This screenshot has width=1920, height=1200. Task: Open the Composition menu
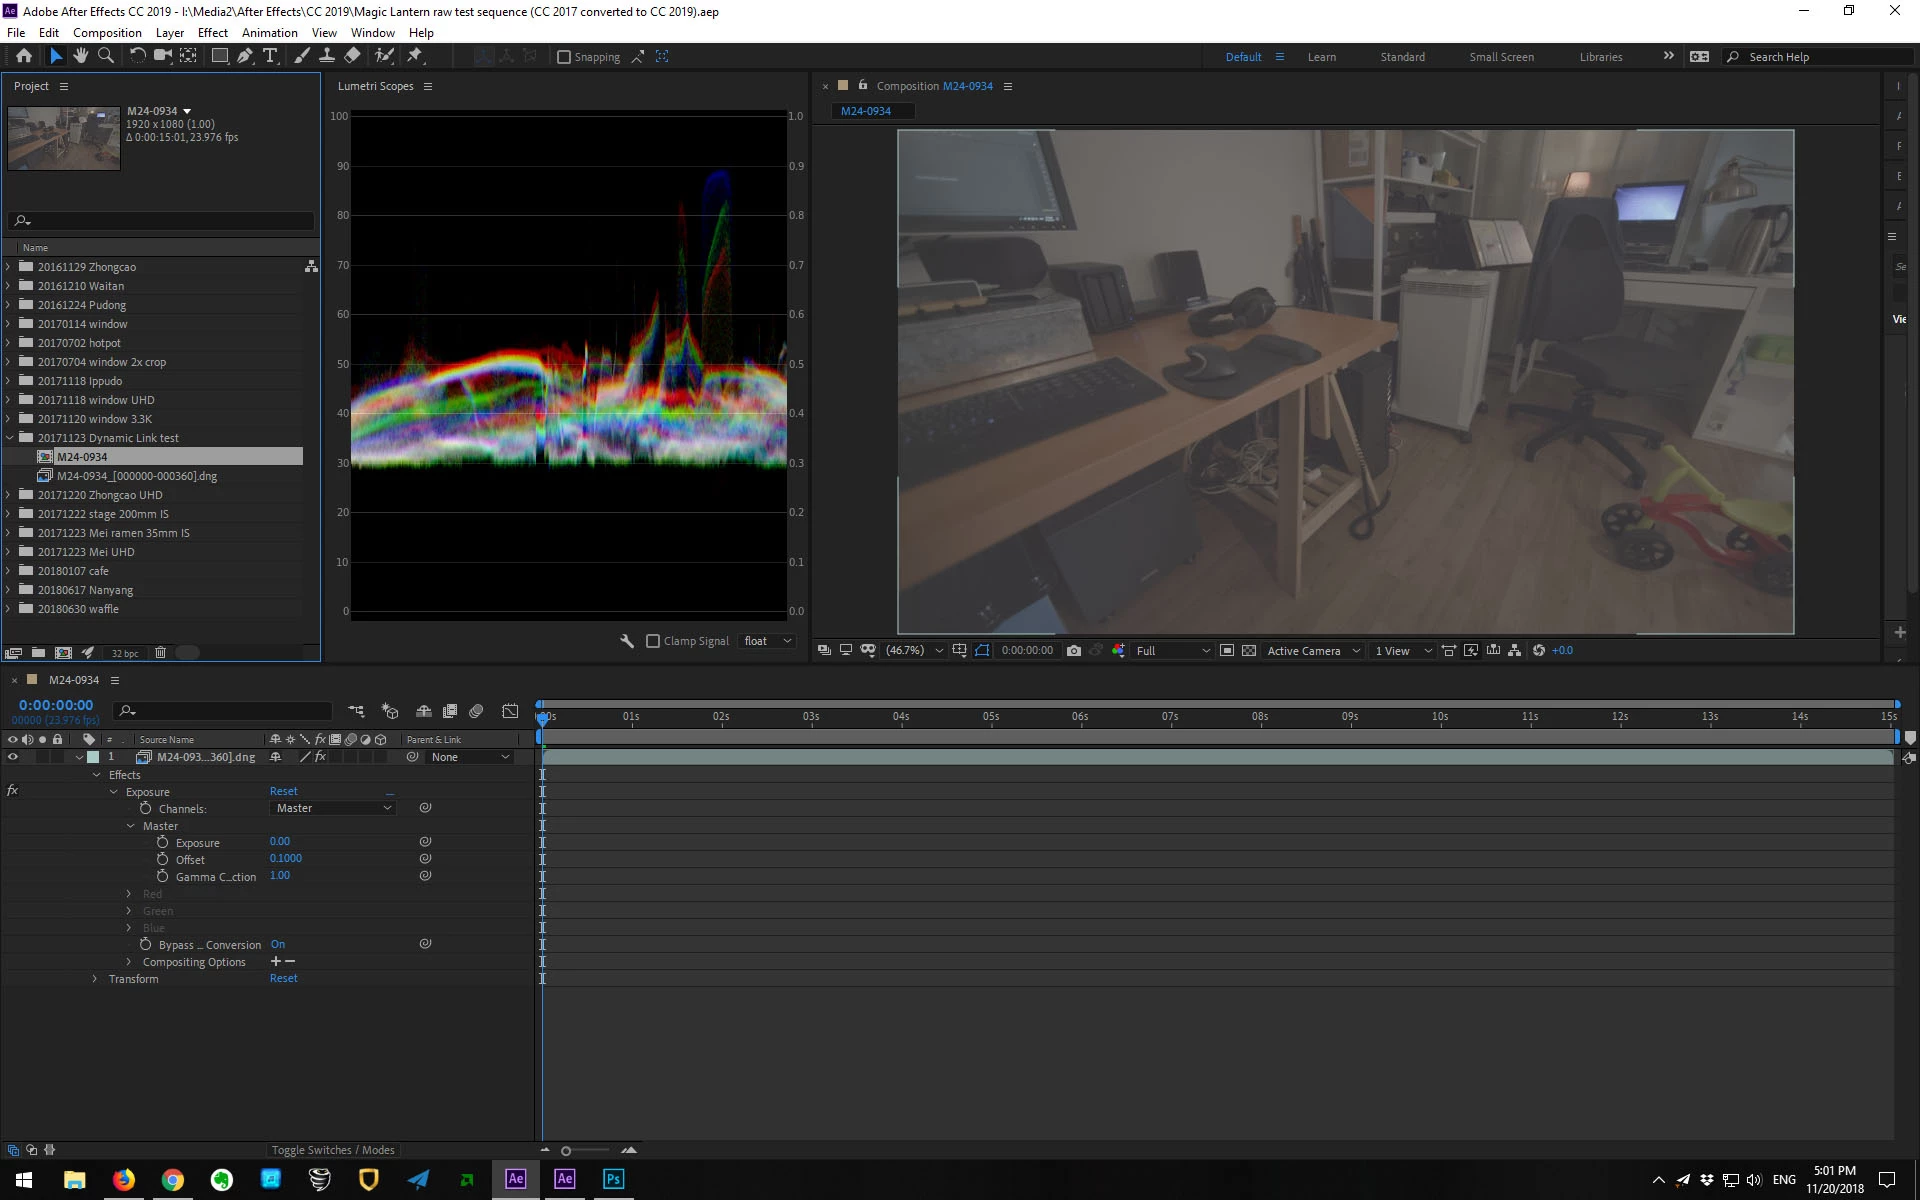point(107,33)
